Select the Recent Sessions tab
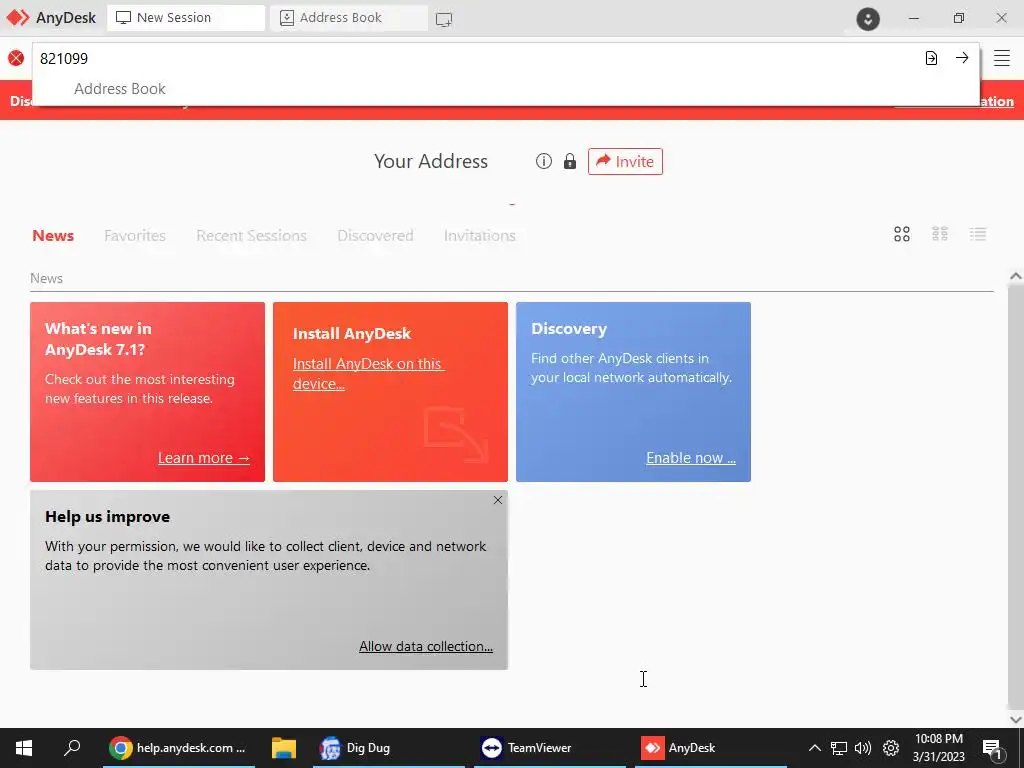The image size is (1024, 768). 251,235
